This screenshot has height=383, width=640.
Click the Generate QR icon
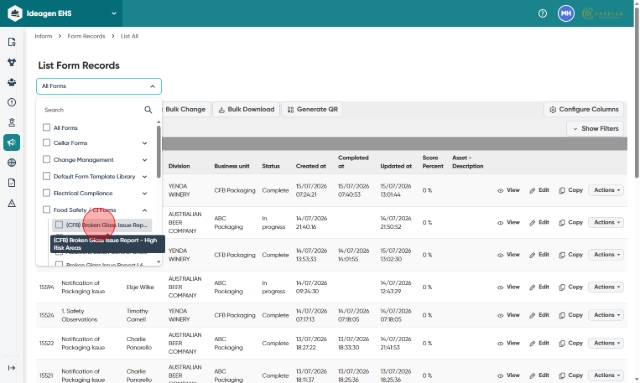(291, 109)
